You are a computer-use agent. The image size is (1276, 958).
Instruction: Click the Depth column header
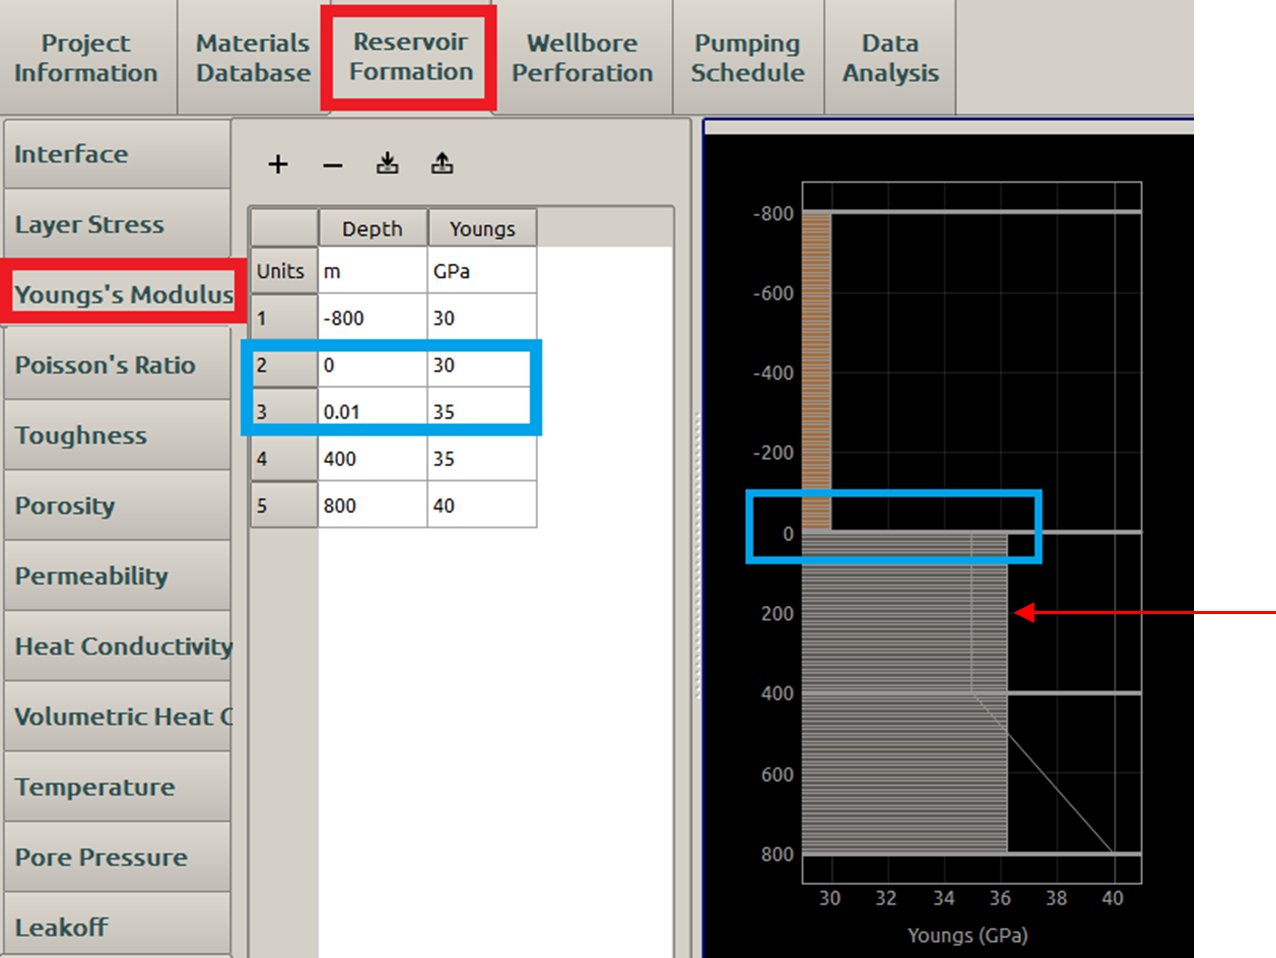373,228
